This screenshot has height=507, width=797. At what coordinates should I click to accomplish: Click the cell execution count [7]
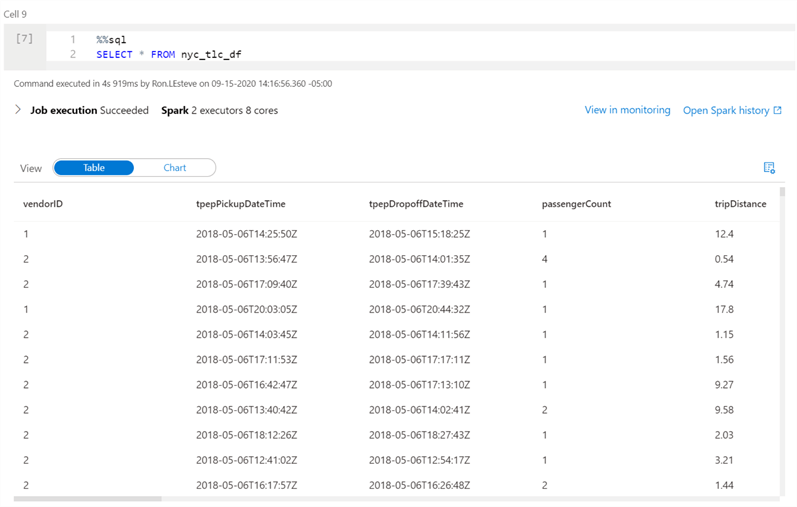coord(25,39)
